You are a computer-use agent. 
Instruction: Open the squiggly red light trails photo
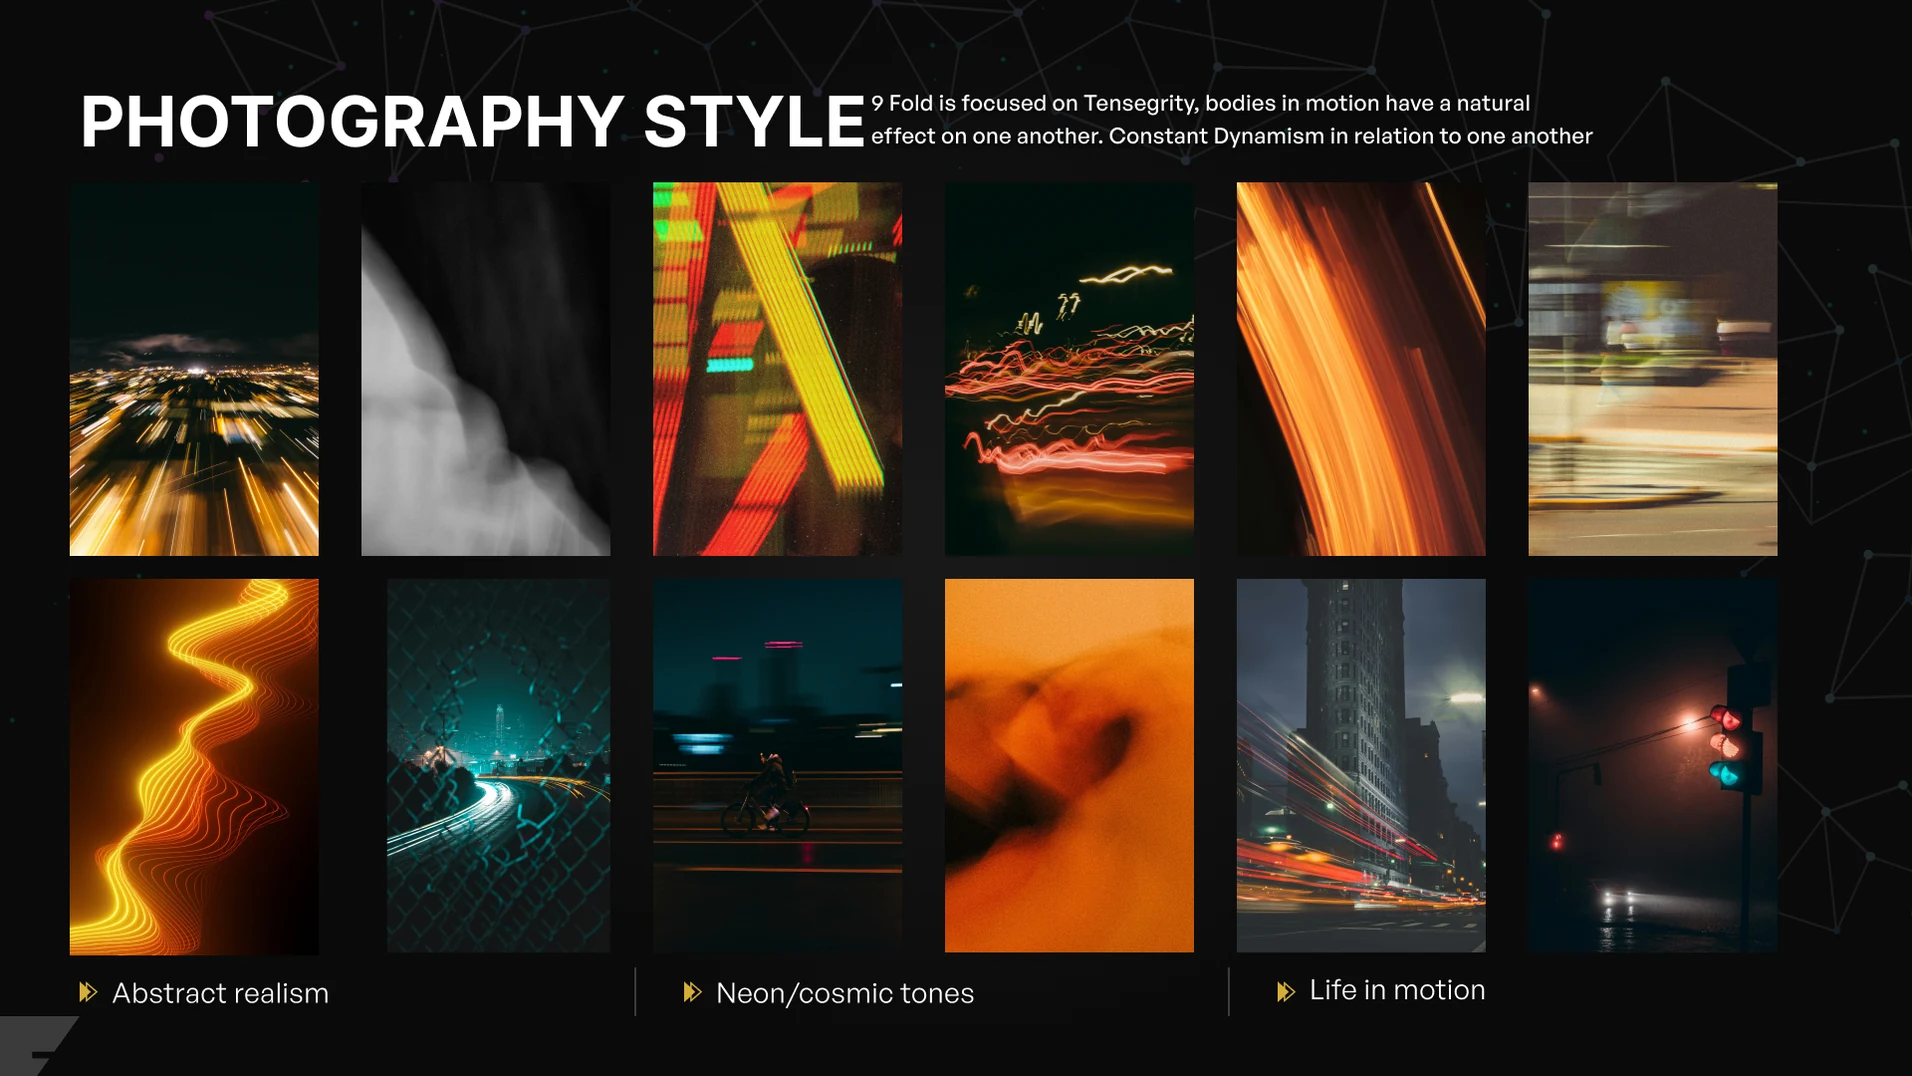[1069, 369]
